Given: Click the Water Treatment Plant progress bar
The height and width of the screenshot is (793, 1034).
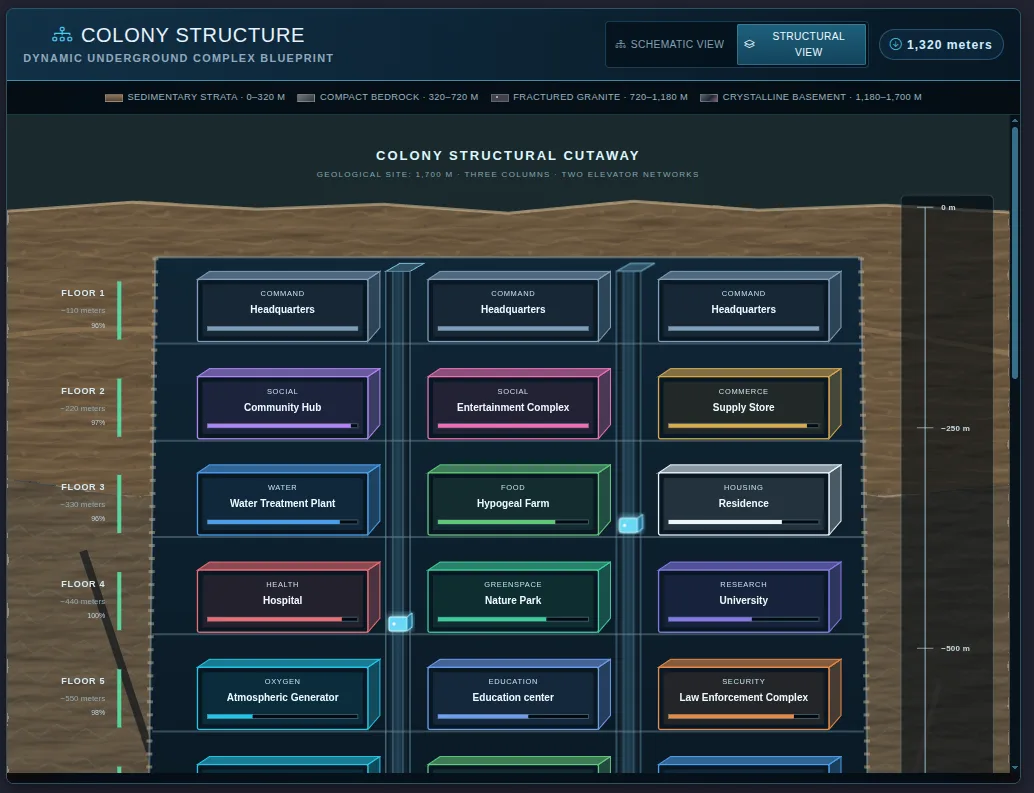Looking at the screenshot, I should coord(282,522).
